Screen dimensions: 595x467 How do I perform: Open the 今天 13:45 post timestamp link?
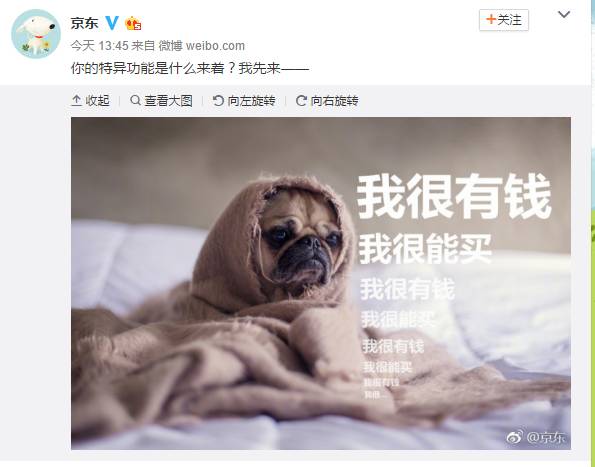pos(100,46)
